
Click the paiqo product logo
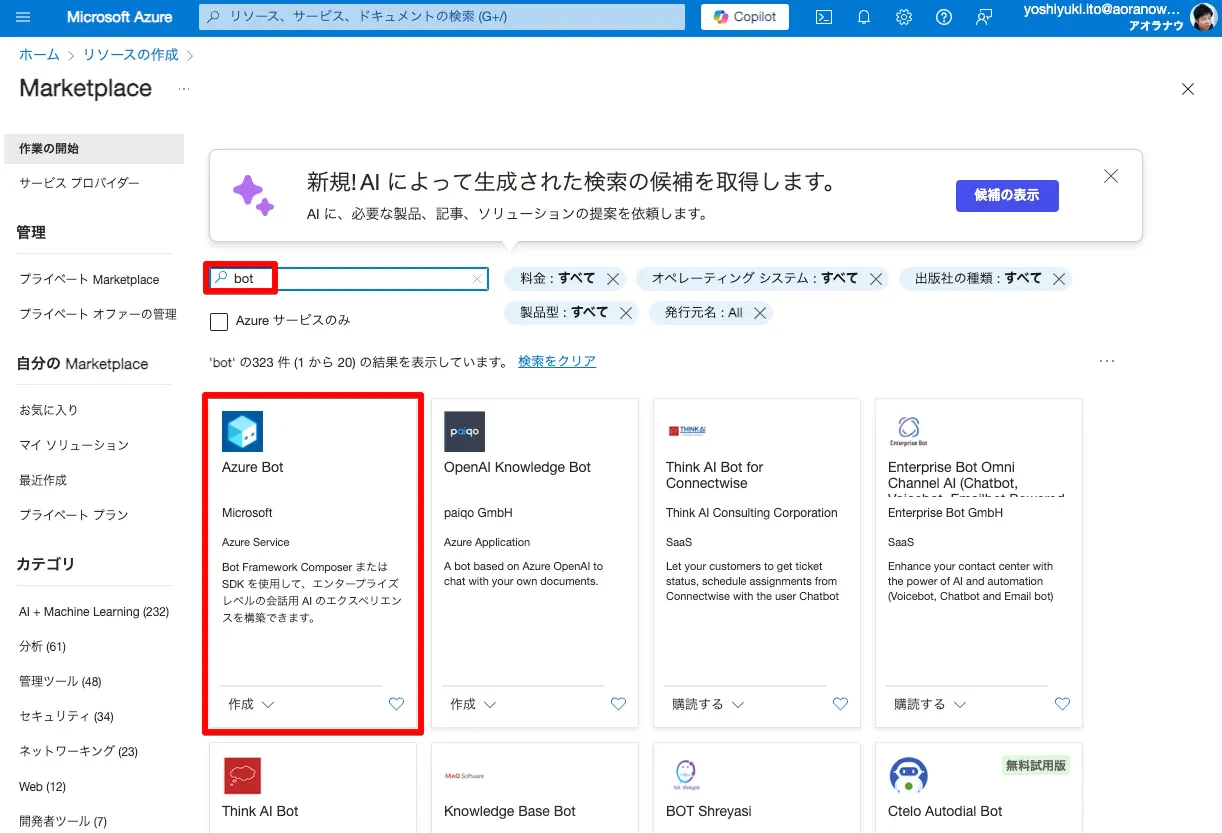pyautogui.click(x=464, y=431)
